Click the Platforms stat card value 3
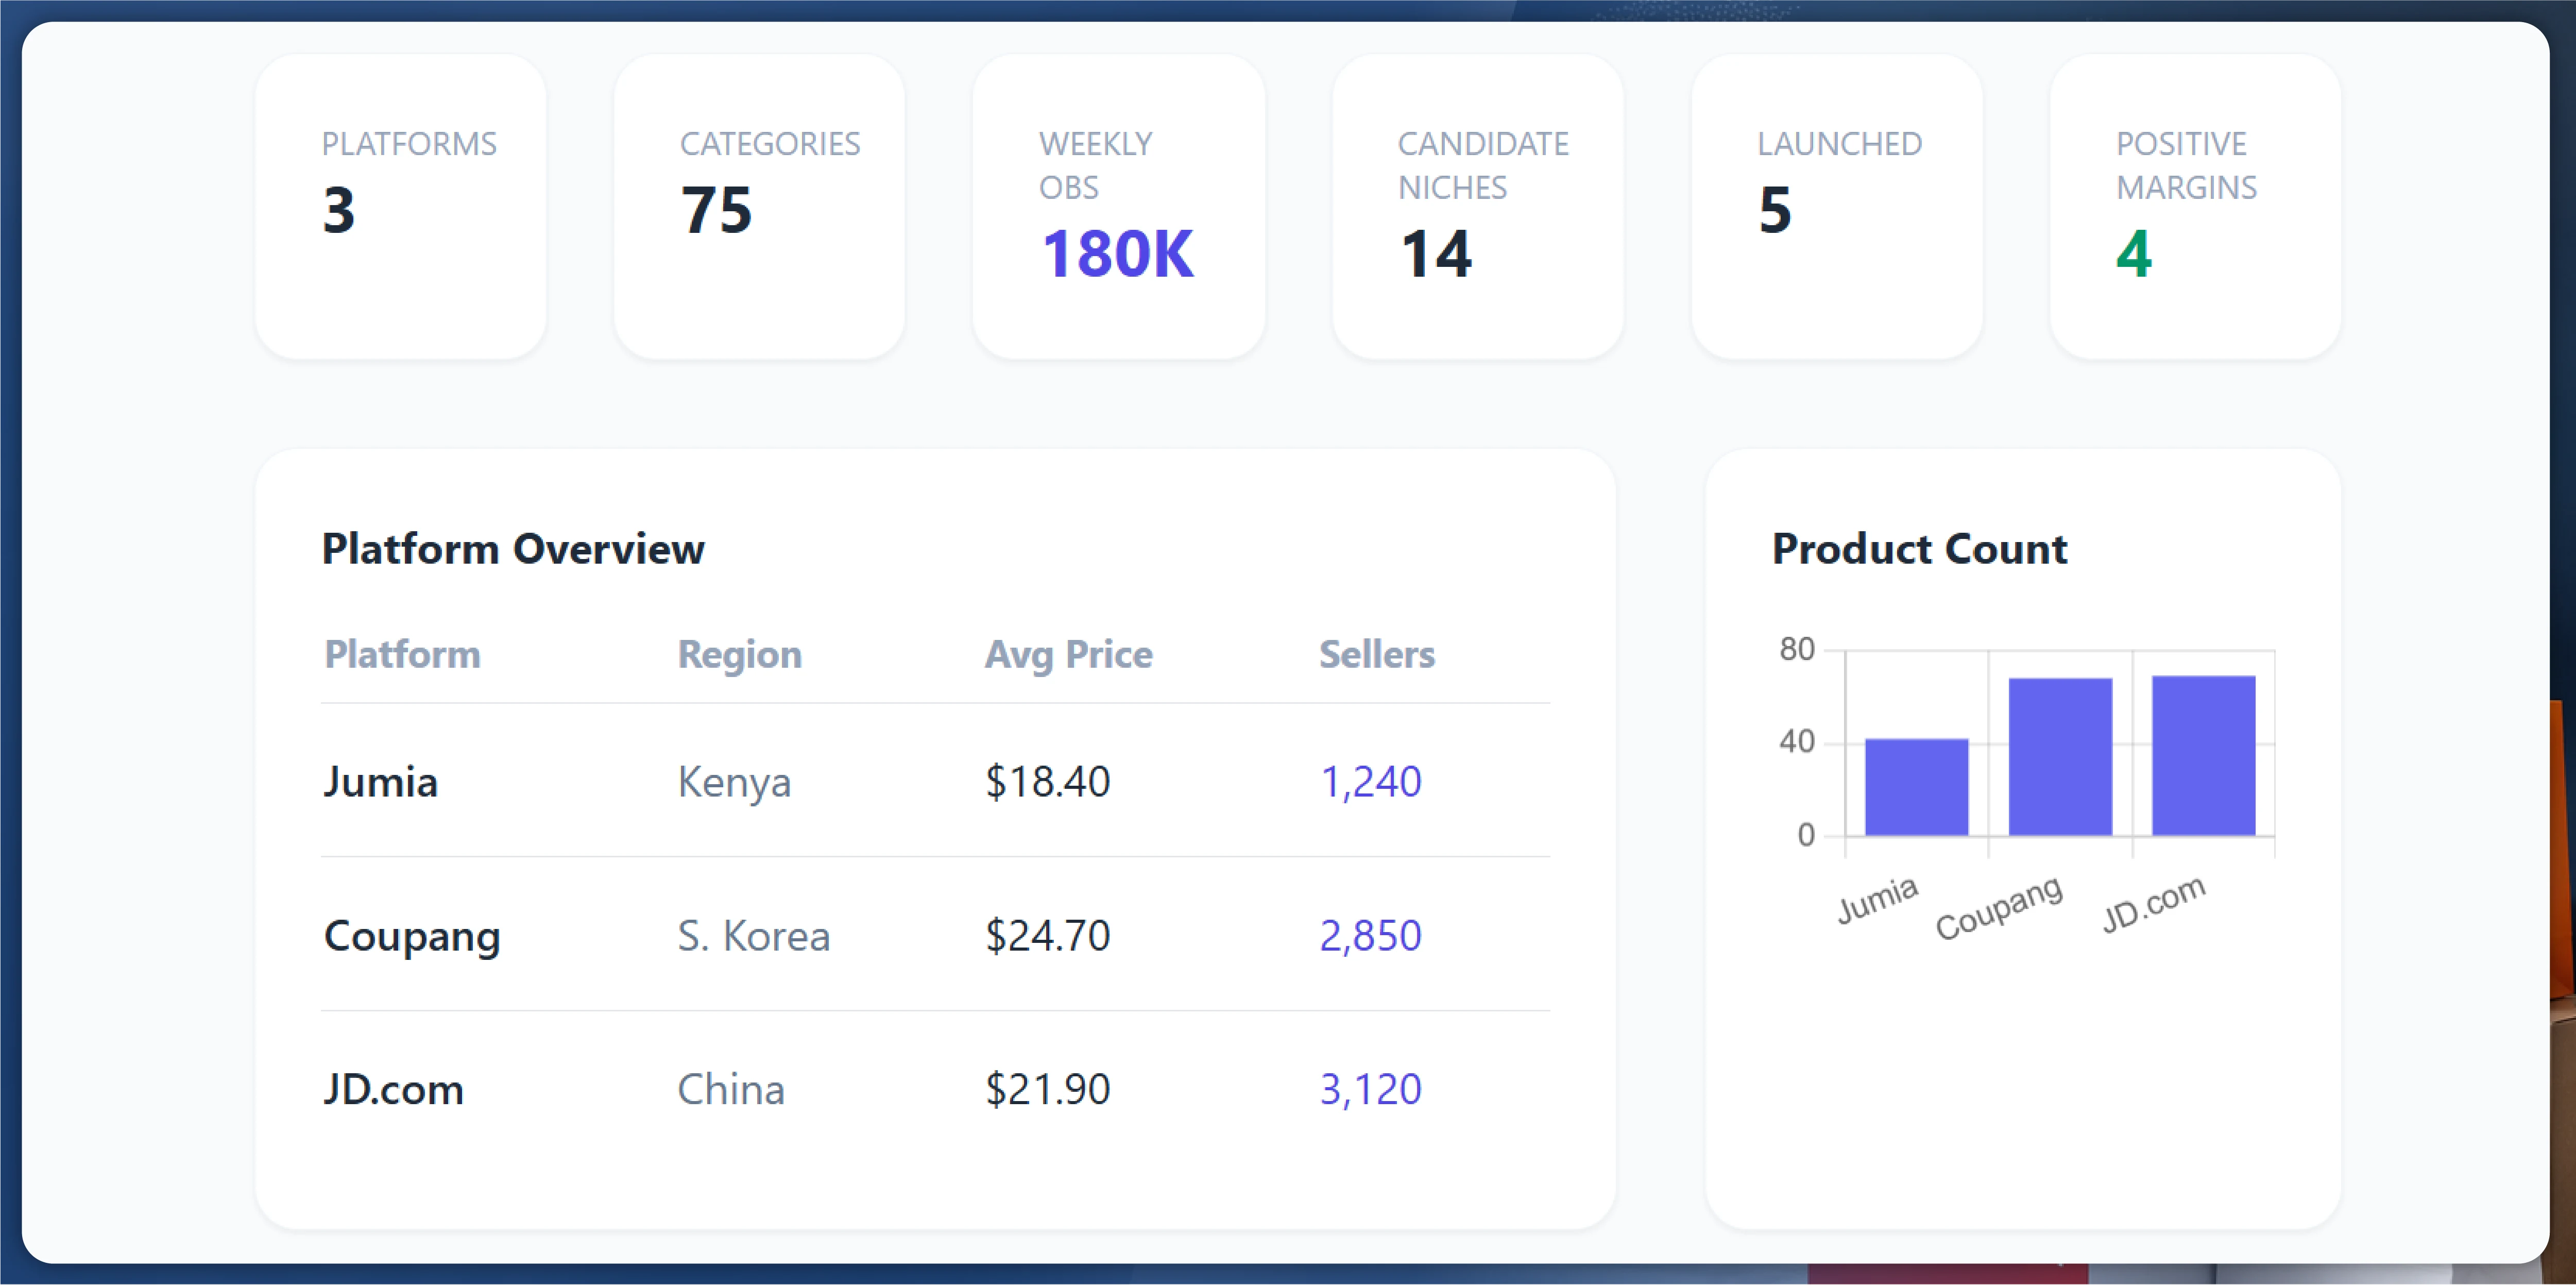The width and height of the screenshot is (2576, 1285). pyautogui.click(x=339, y=210)
